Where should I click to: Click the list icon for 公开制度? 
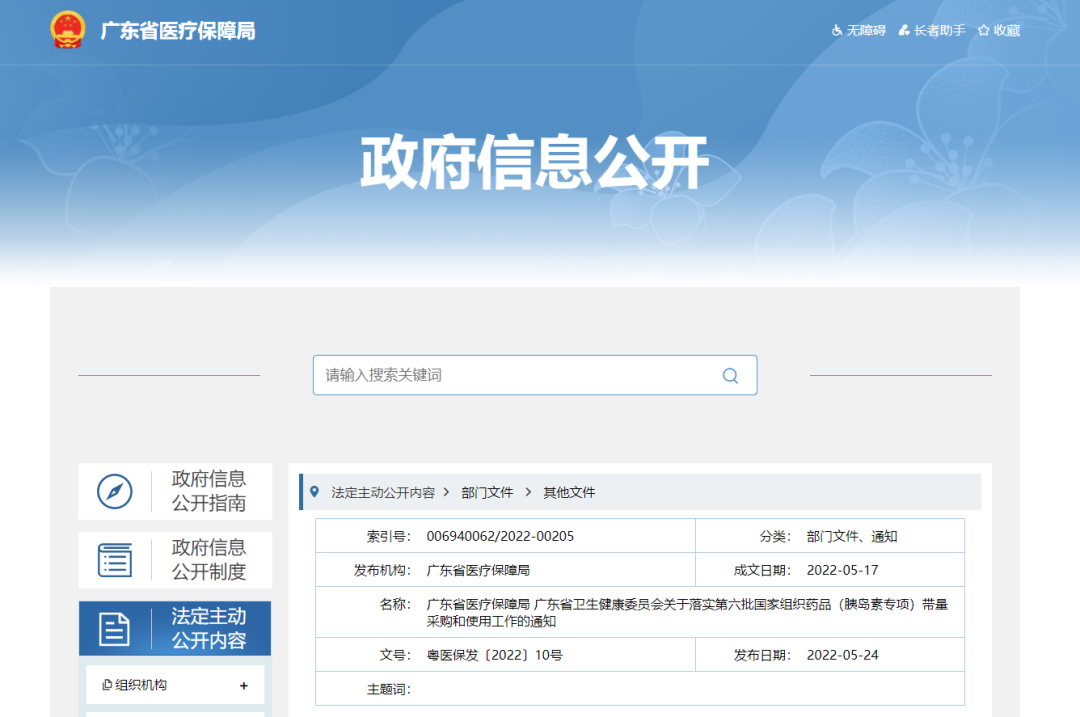coord(114,560)
